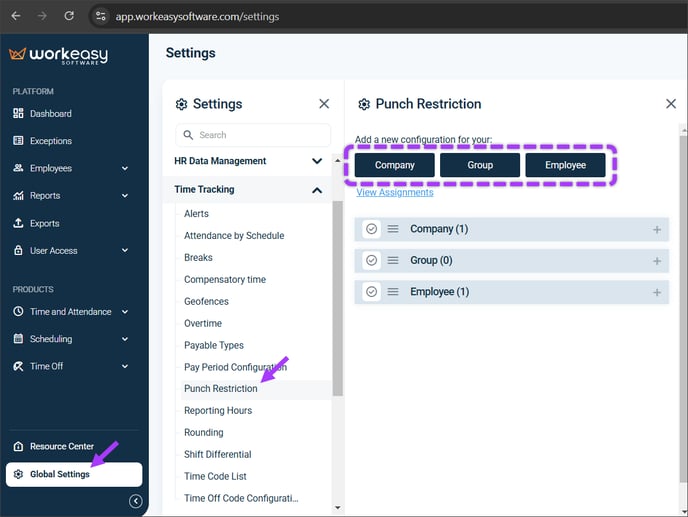Click the browser reload icon
The height and width of the screenshot is (517, 688).
point(69,16)
